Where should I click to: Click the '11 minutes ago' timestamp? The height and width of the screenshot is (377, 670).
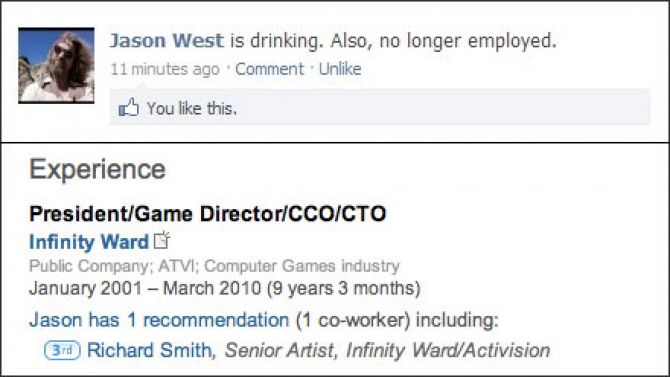pyautogui.click(x=165, y=69)
